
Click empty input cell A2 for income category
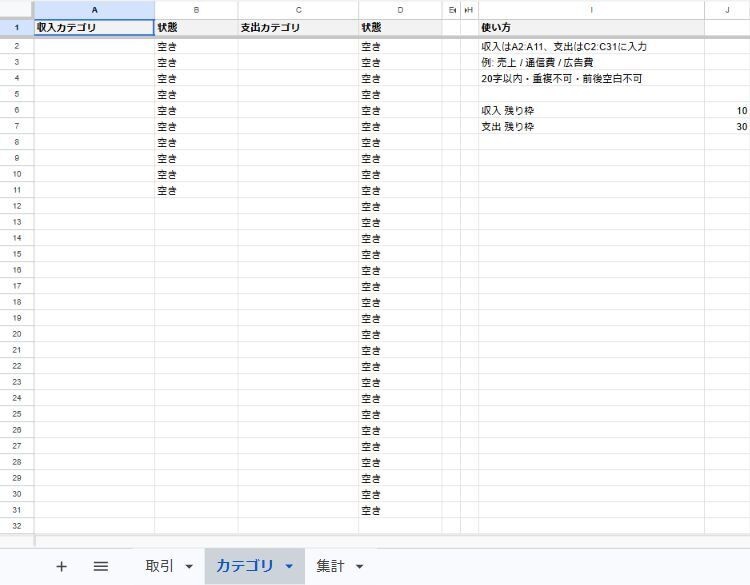click(x=94, y=46)
